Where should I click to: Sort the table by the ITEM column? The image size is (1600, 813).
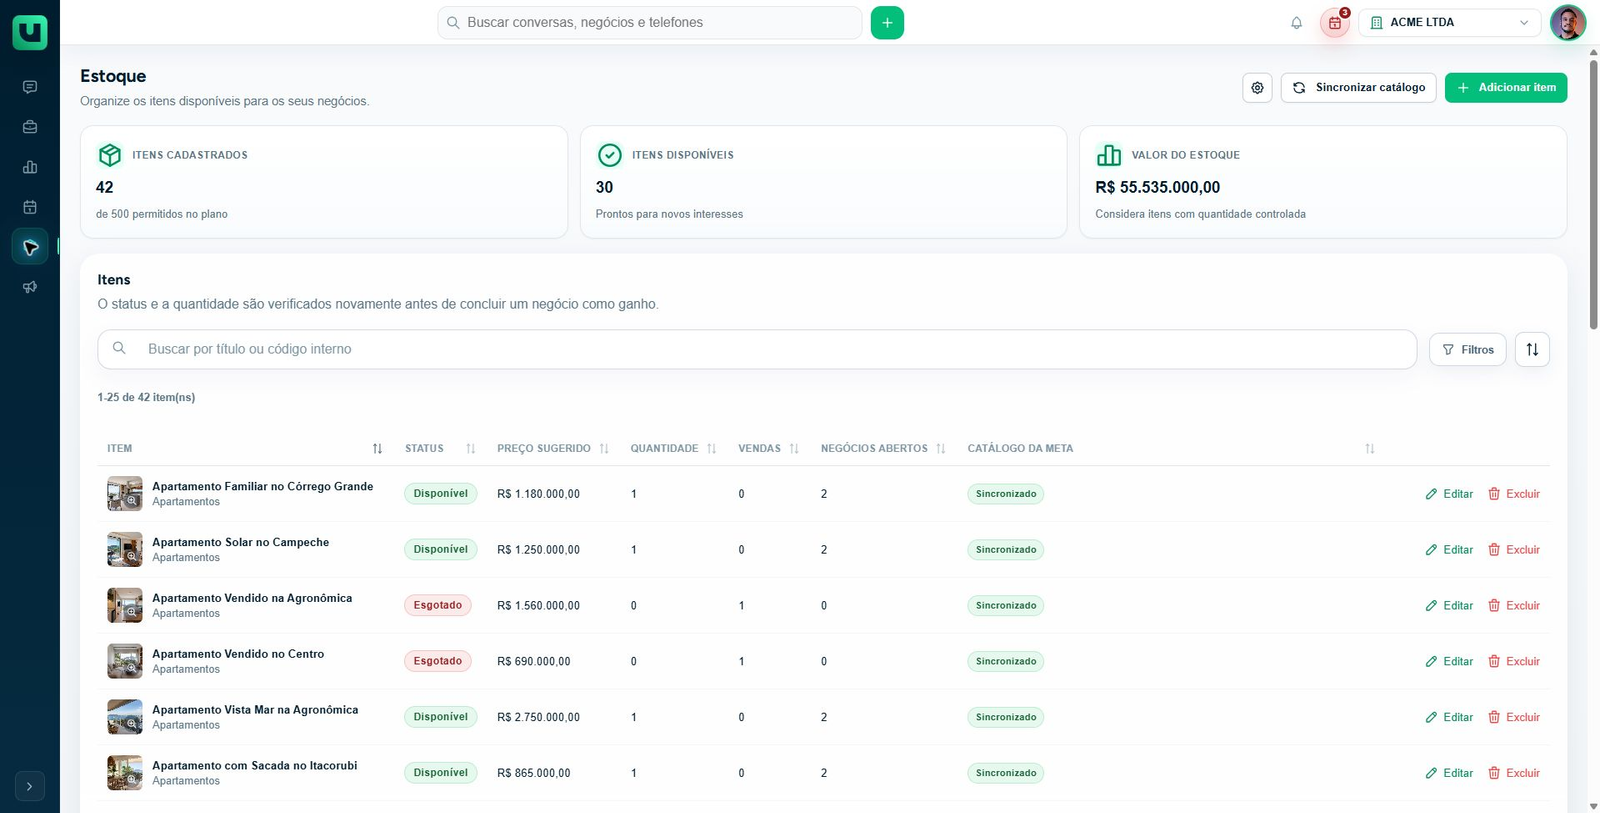coord(377,449)
